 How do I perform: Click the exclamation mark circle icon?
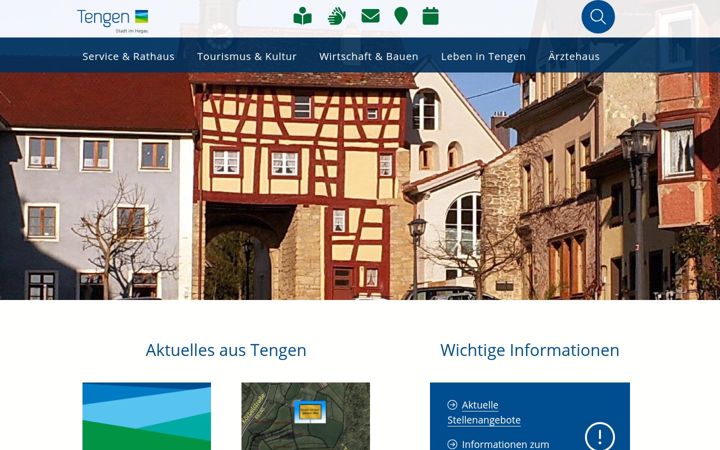pyautogui.click(x=600, y=436)
